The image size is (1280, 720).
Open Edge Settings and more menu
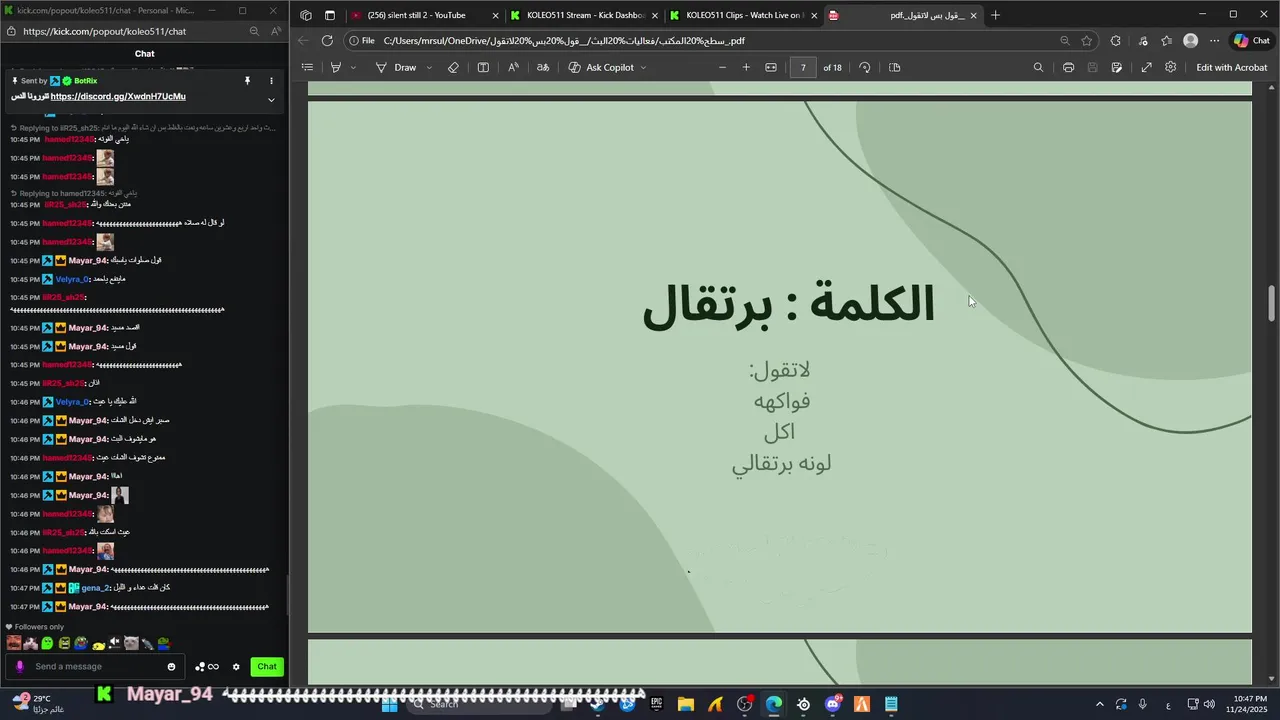point(1214,41)
